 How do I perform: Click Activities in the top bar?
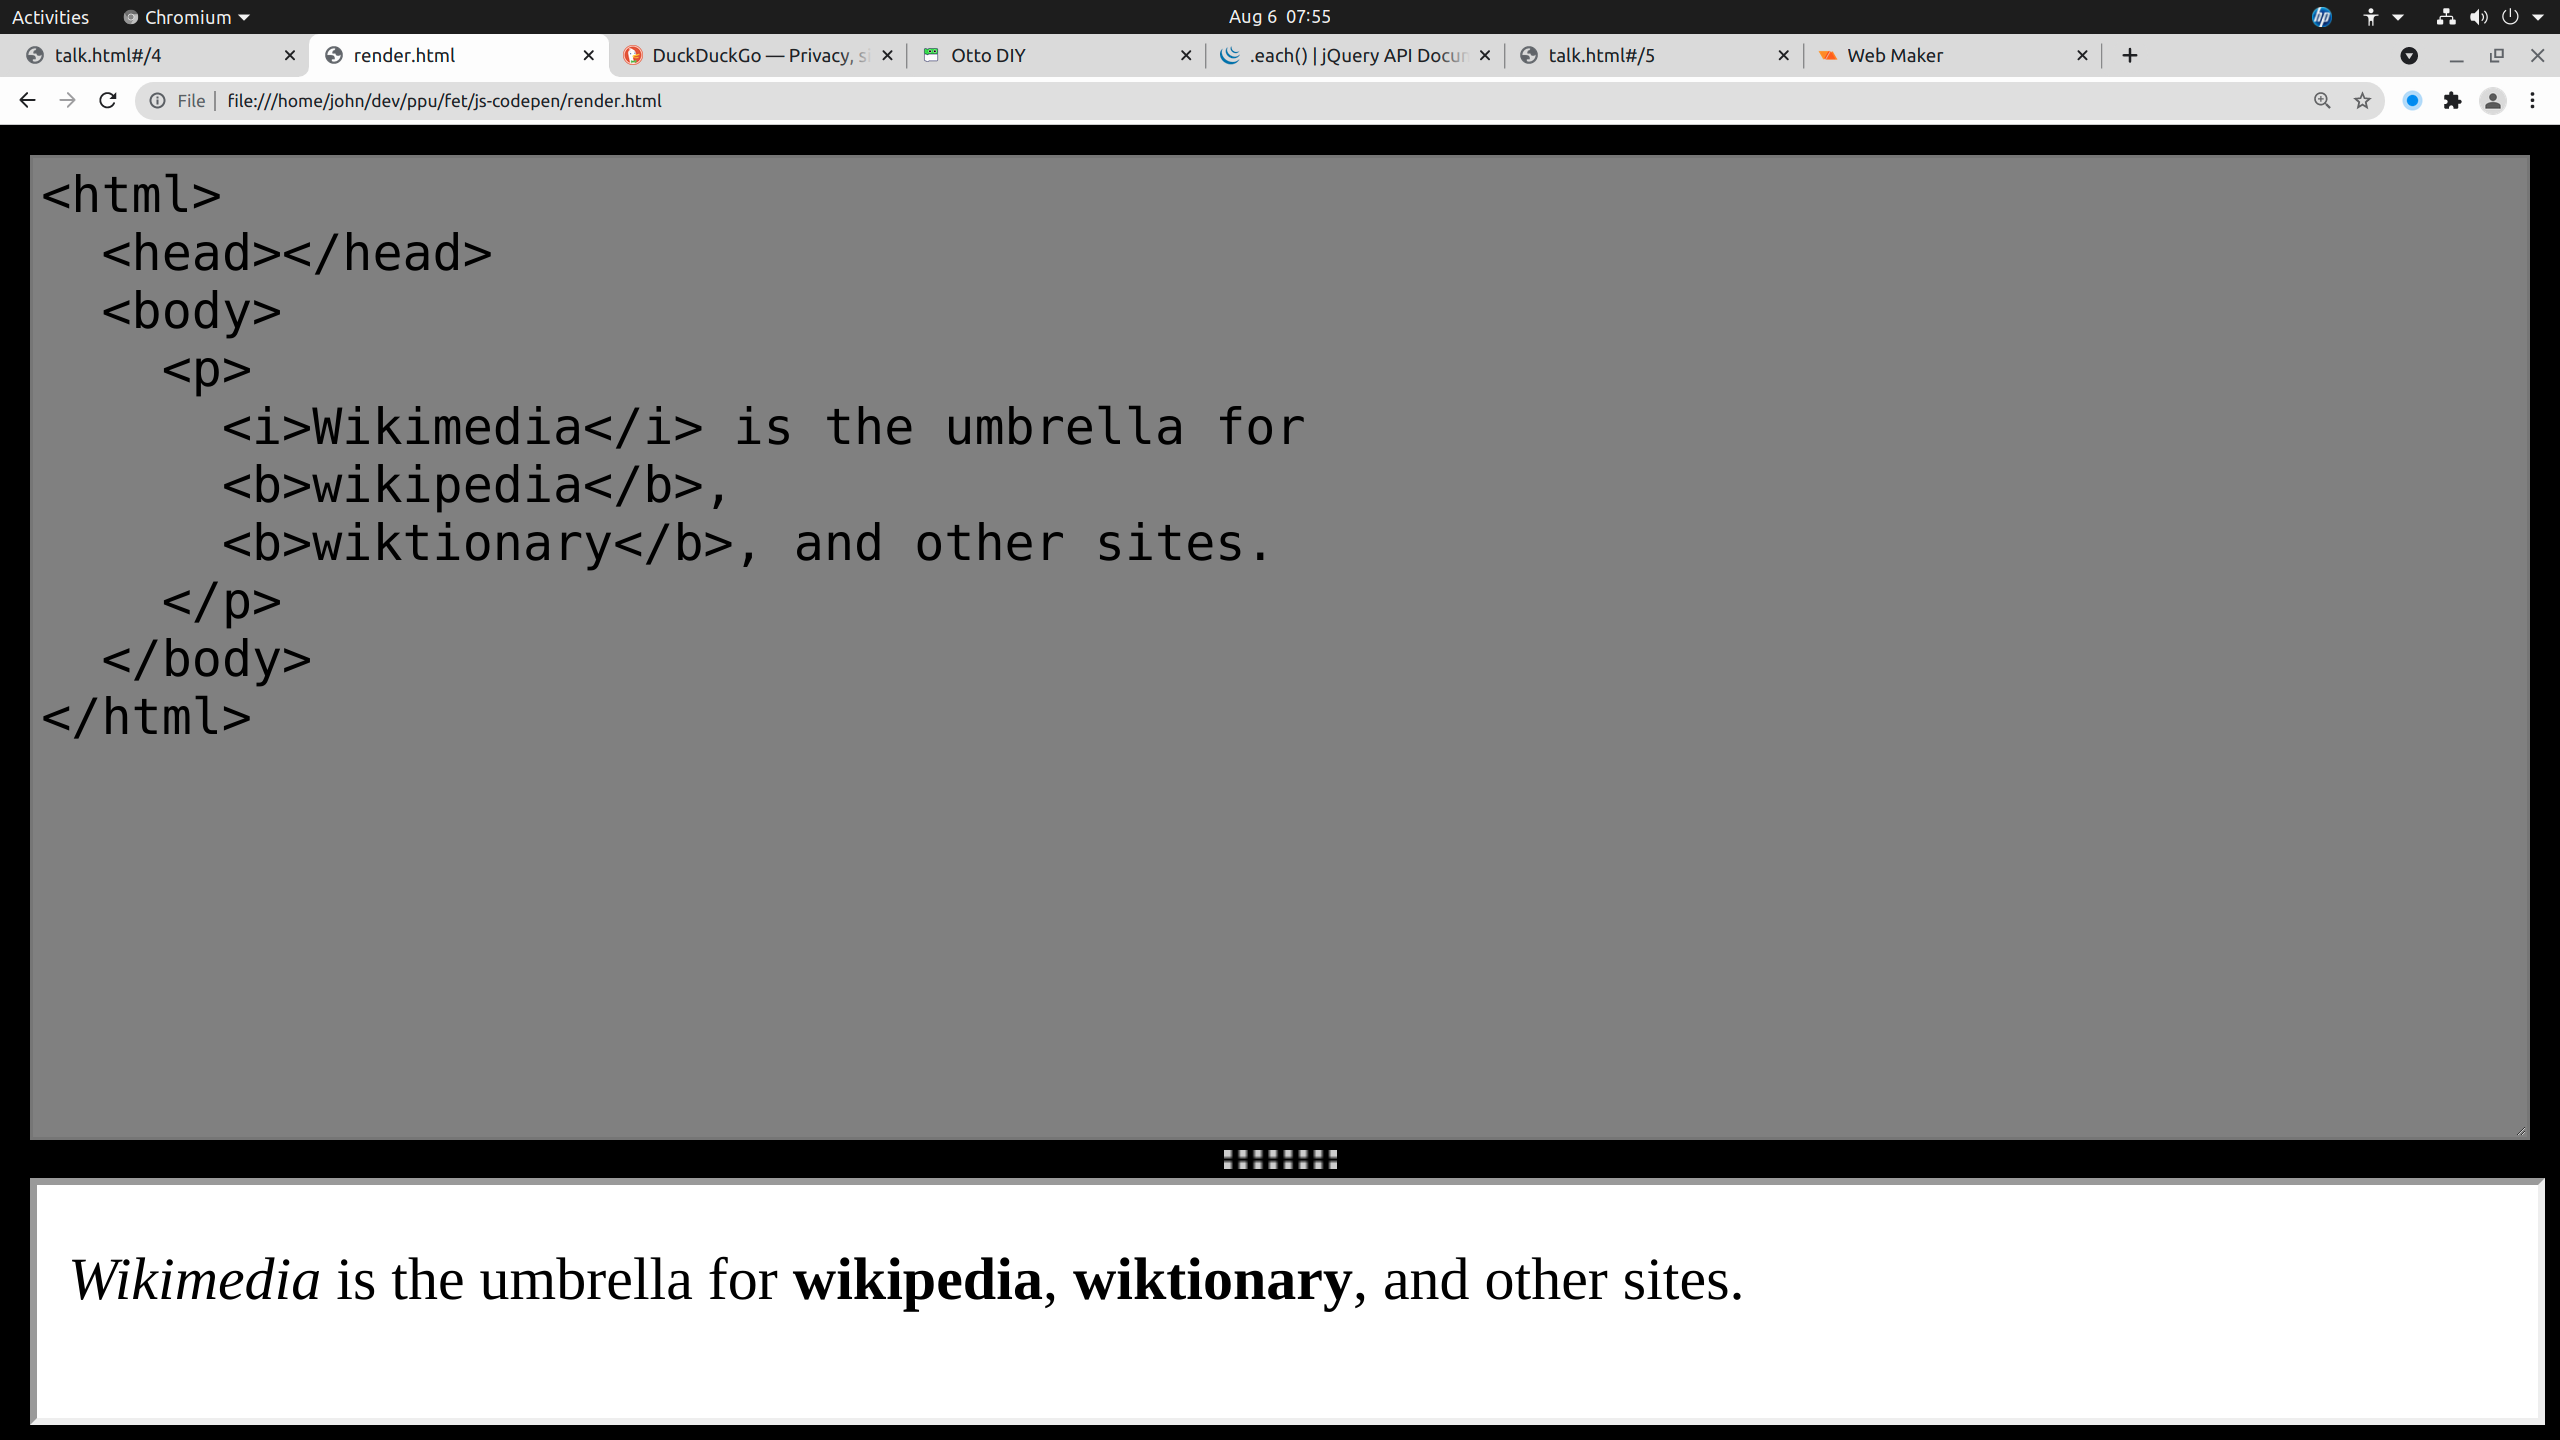[50, 17]
